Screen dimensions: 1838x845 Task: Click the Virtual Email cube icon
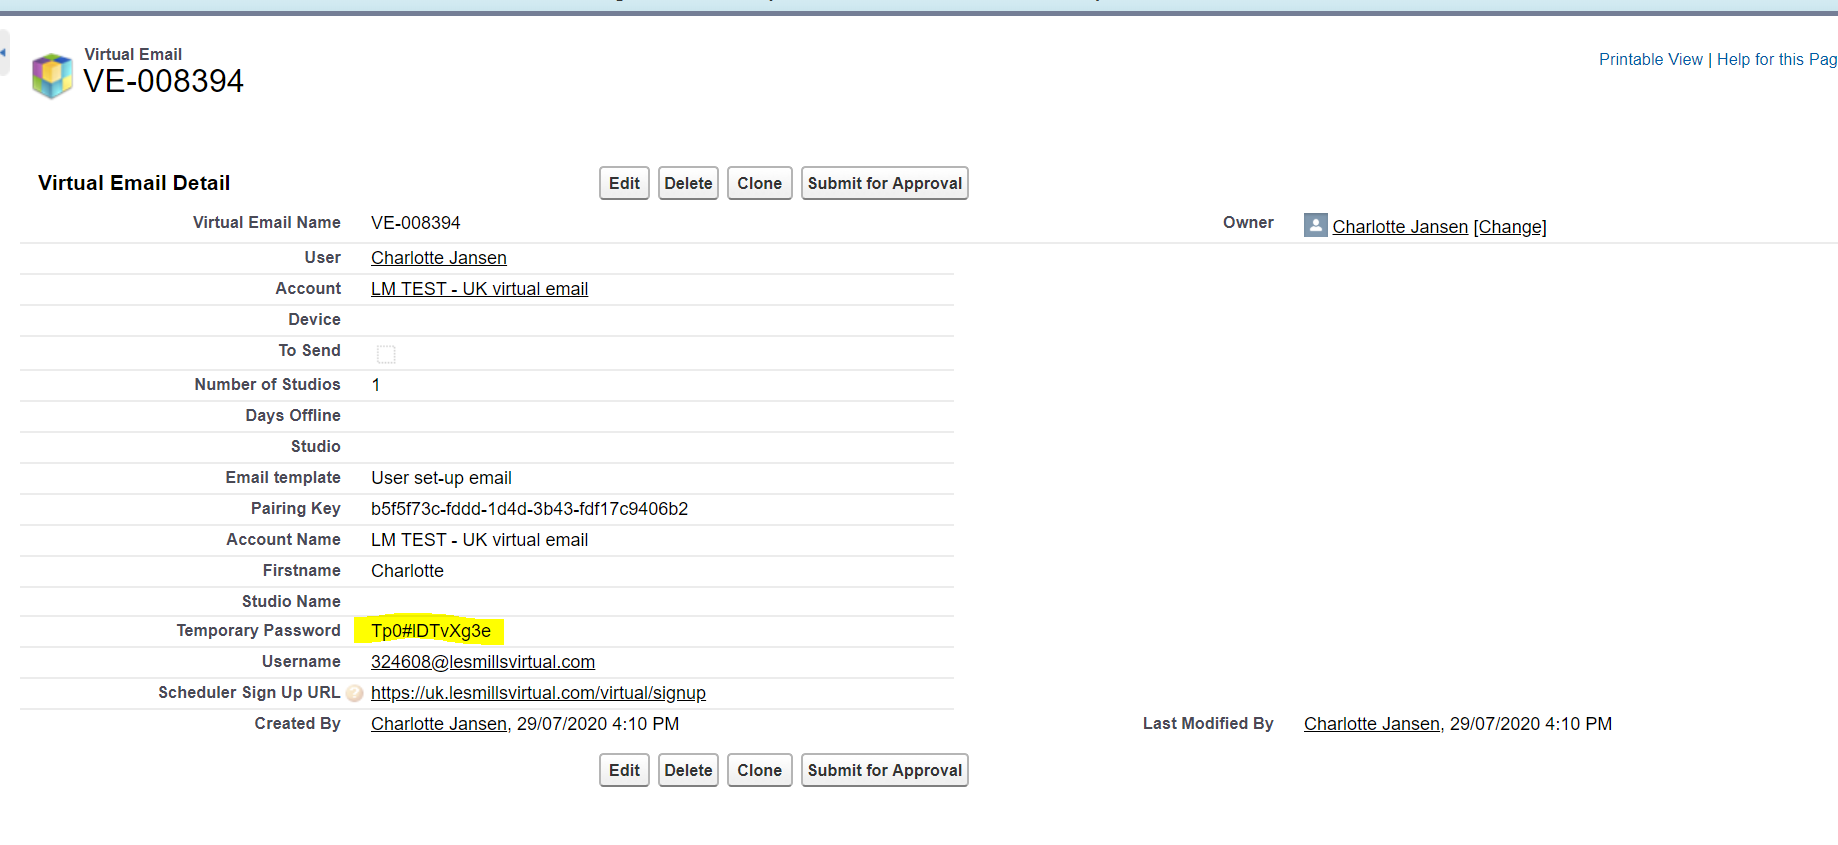click(x=52, y=76)
